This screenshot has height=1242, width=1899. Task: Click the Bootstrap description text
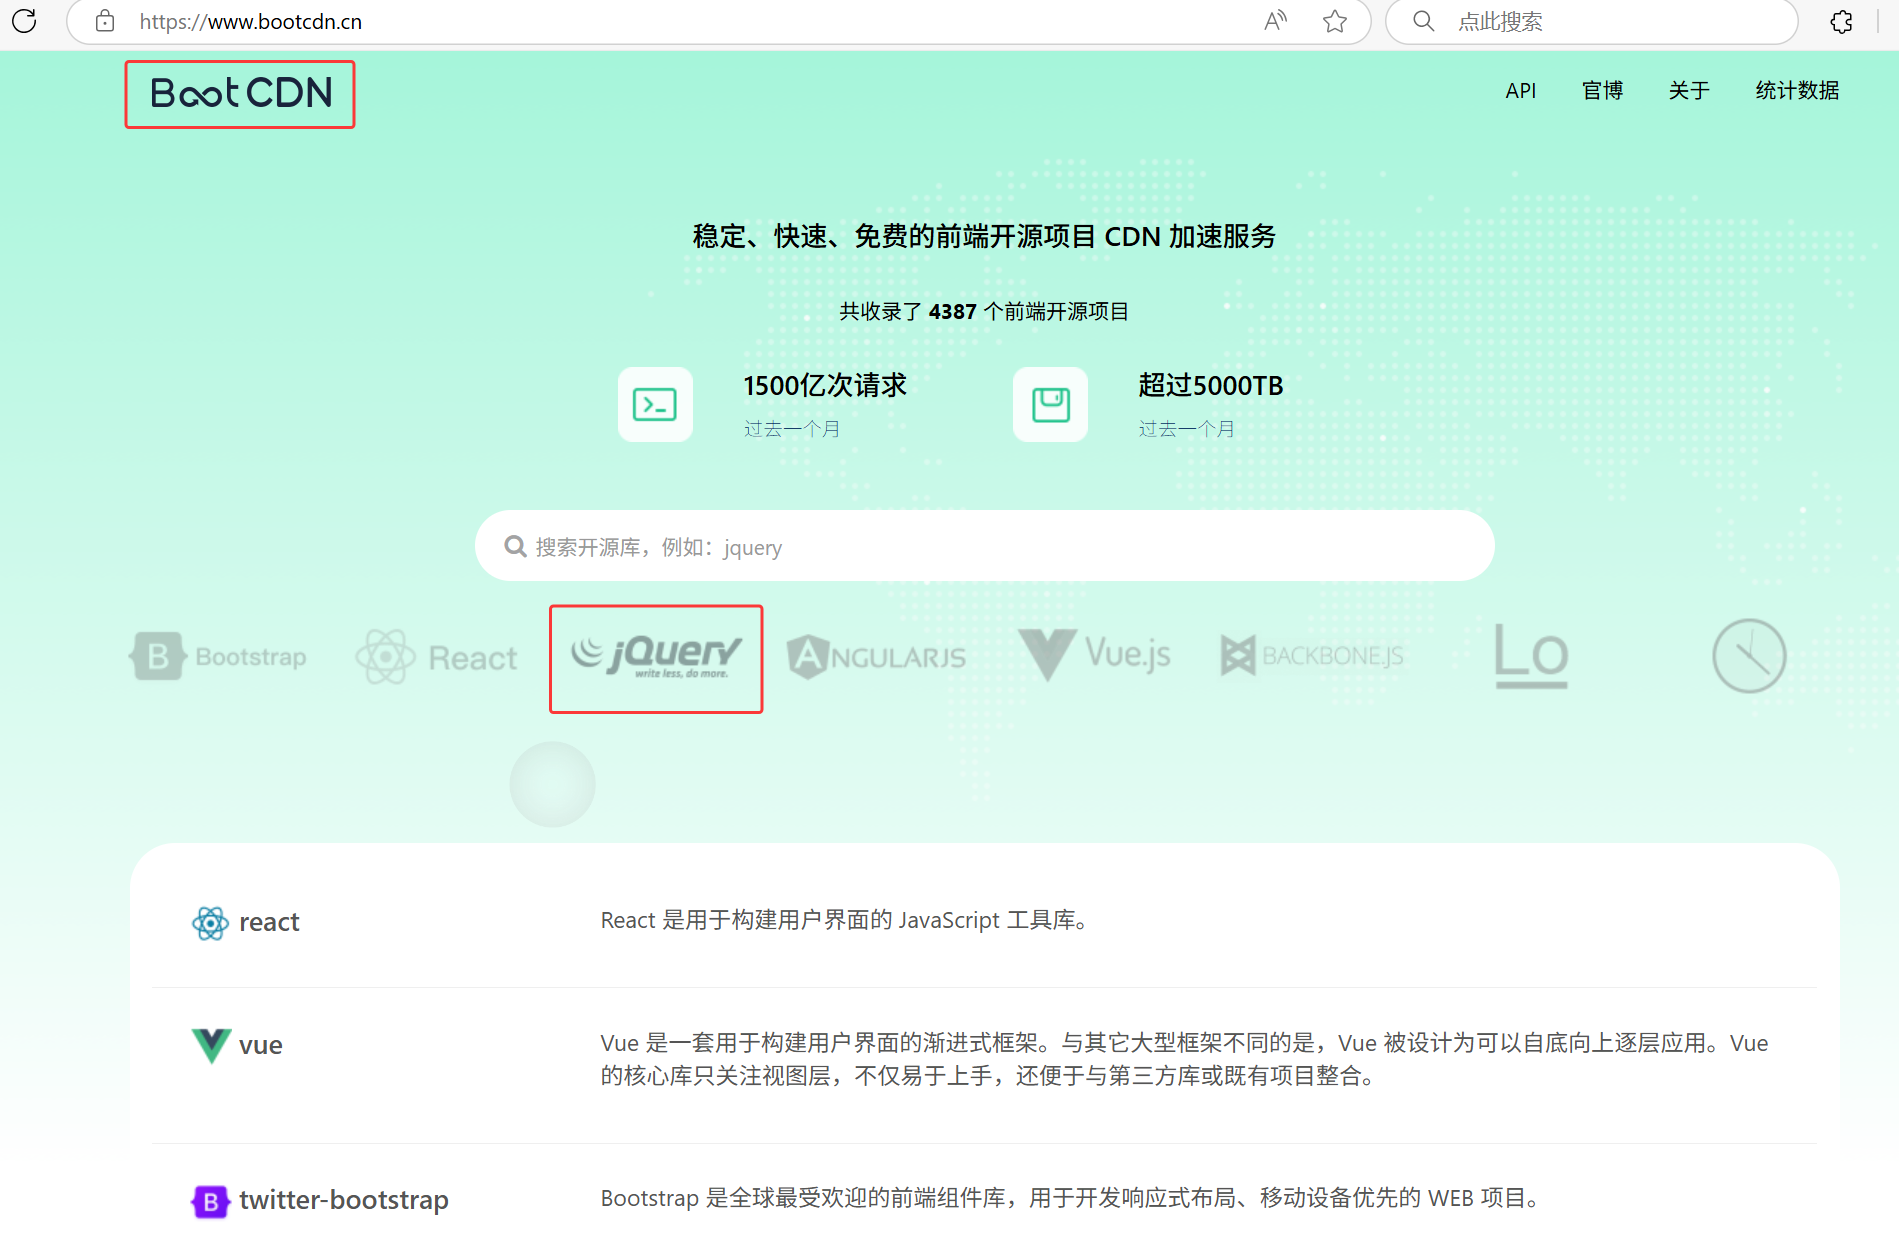click(x=1072, y=1198)
